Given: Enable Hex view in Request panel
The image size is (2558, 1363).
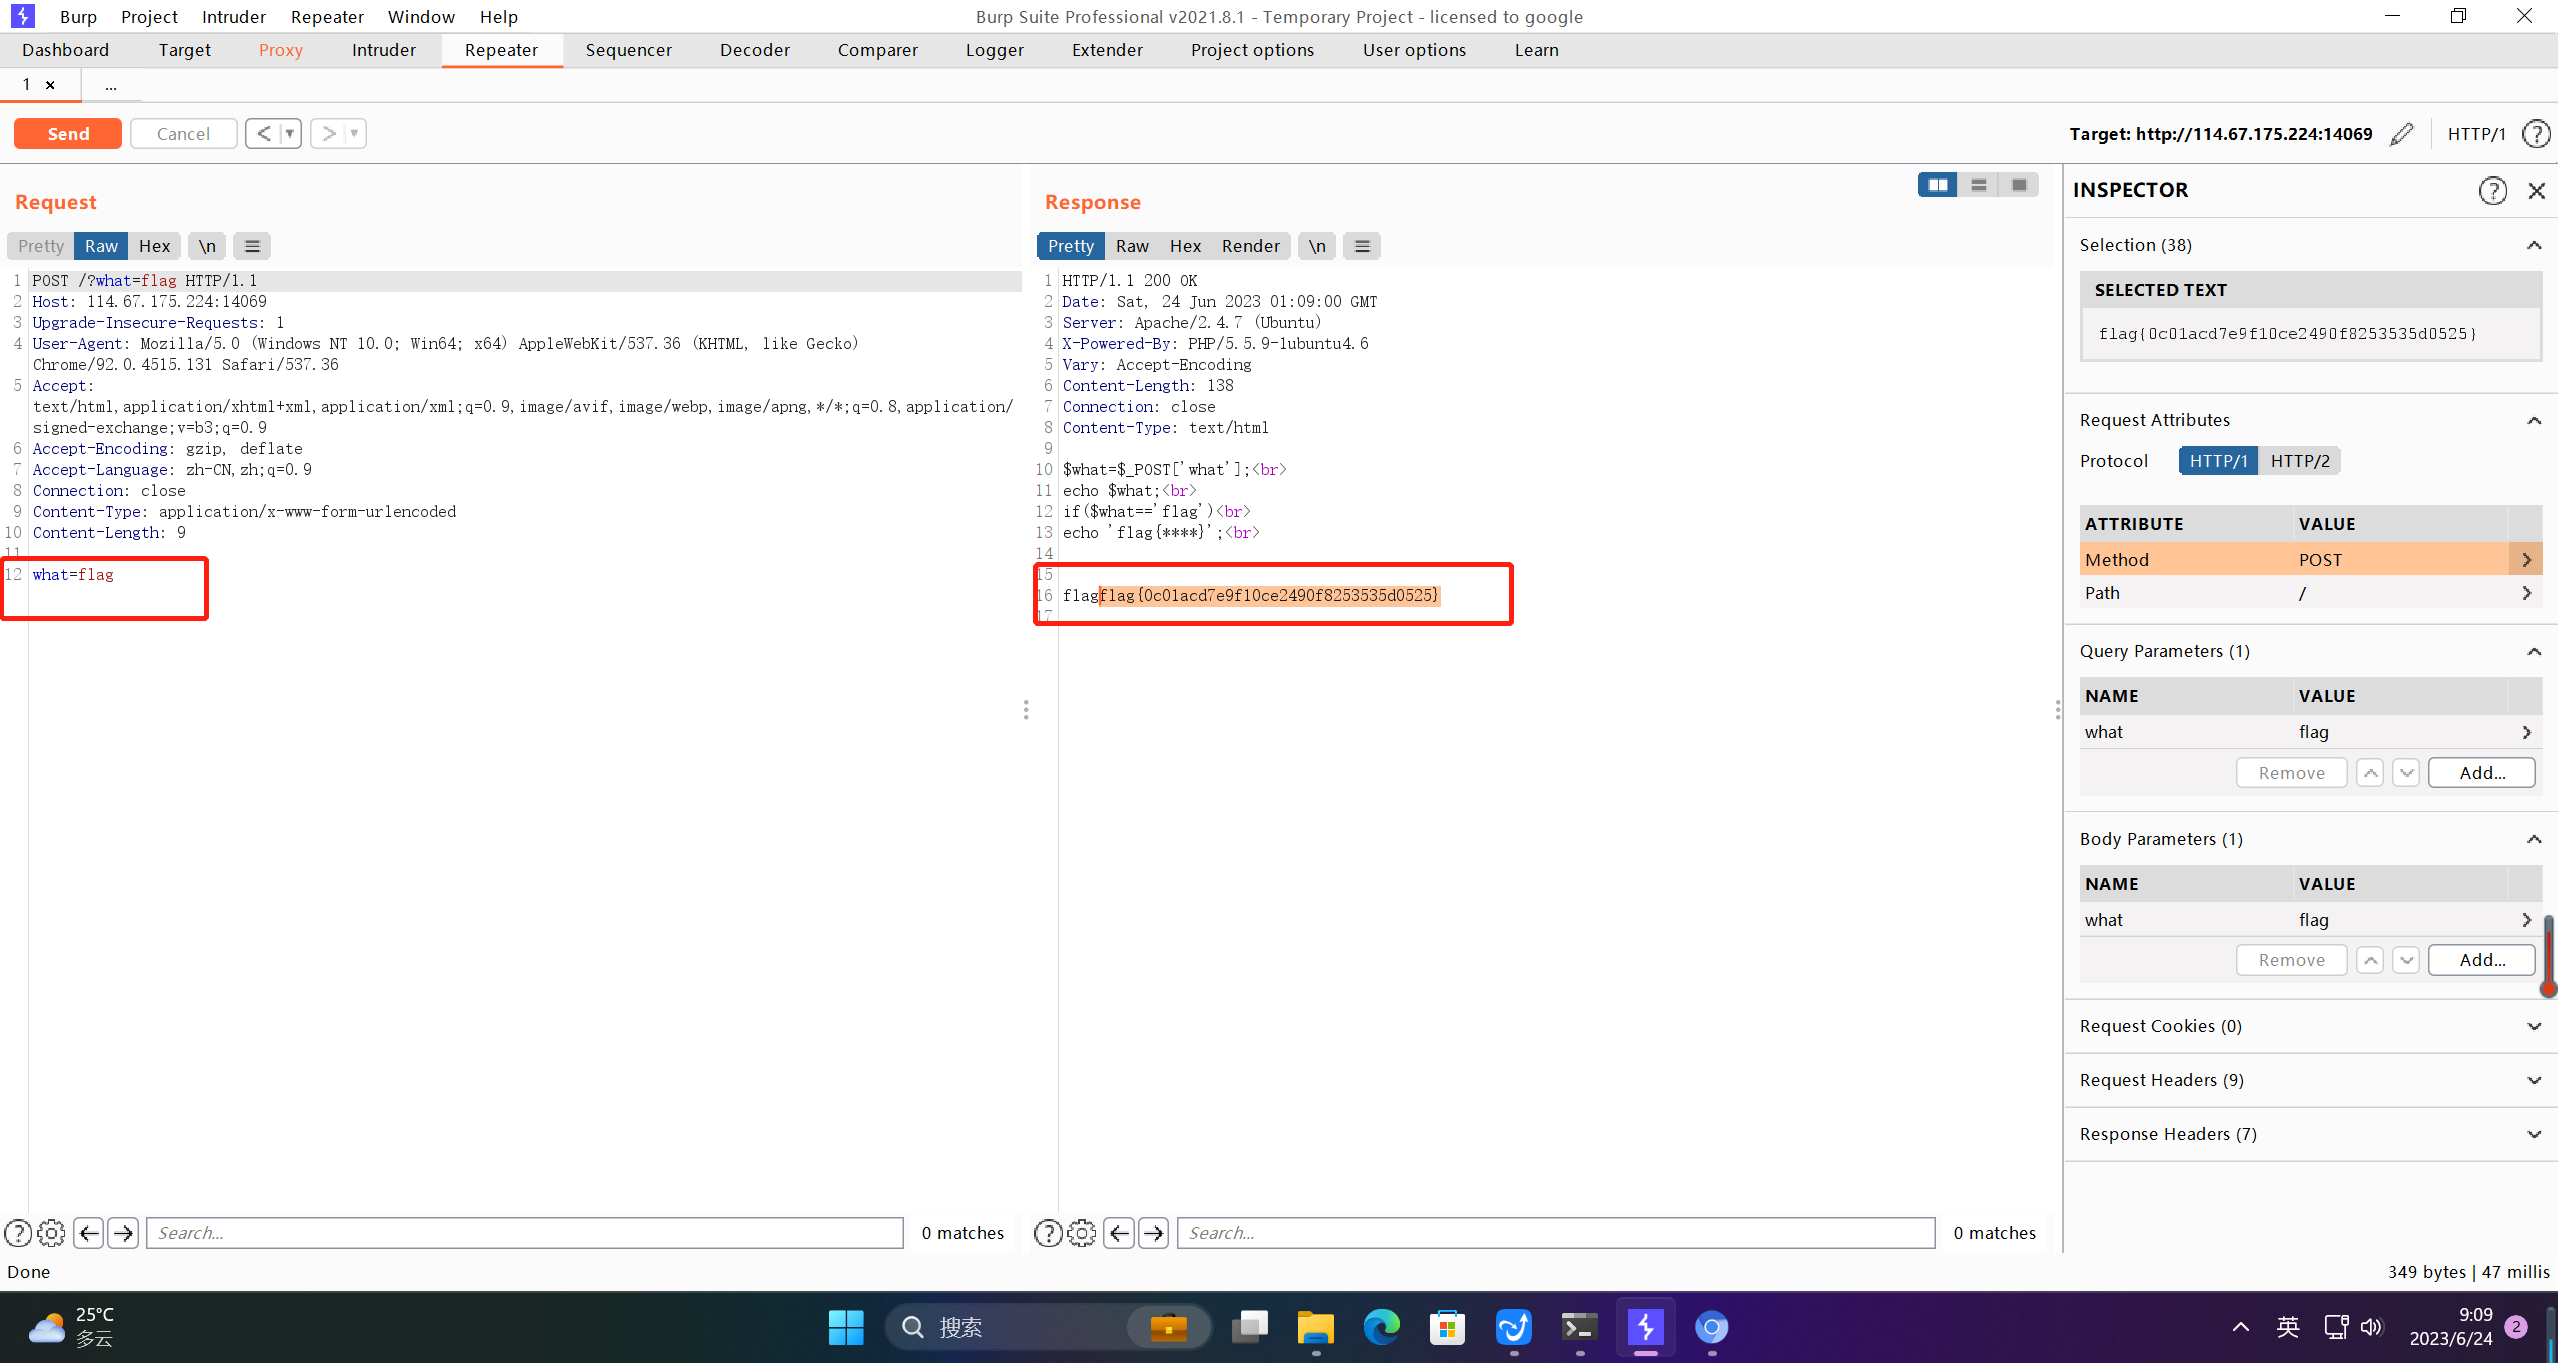Looking at the screenshot, I should click(154, 245).
